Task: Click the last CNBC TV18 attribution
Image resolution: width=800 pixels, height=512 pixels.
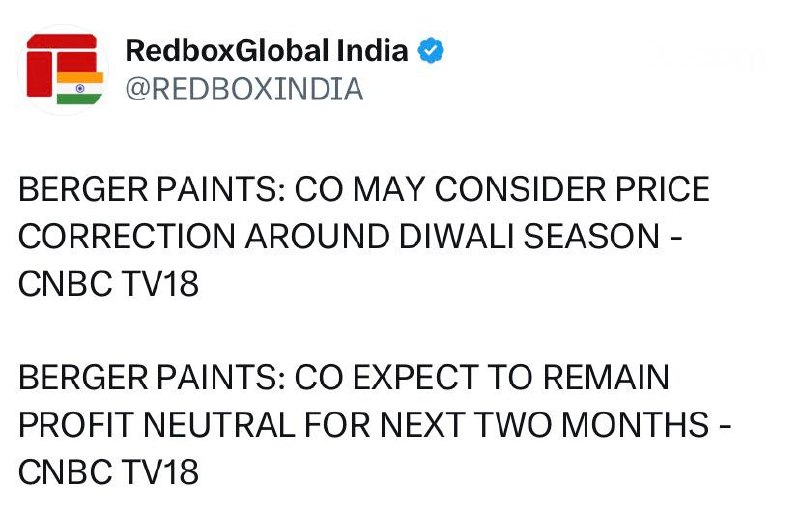Action: coord(108,472)
